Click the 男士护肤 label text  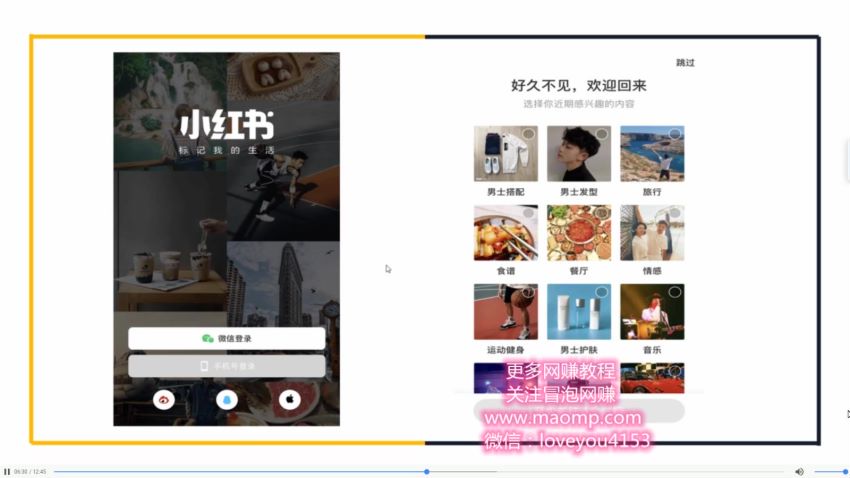pos(579,350)
